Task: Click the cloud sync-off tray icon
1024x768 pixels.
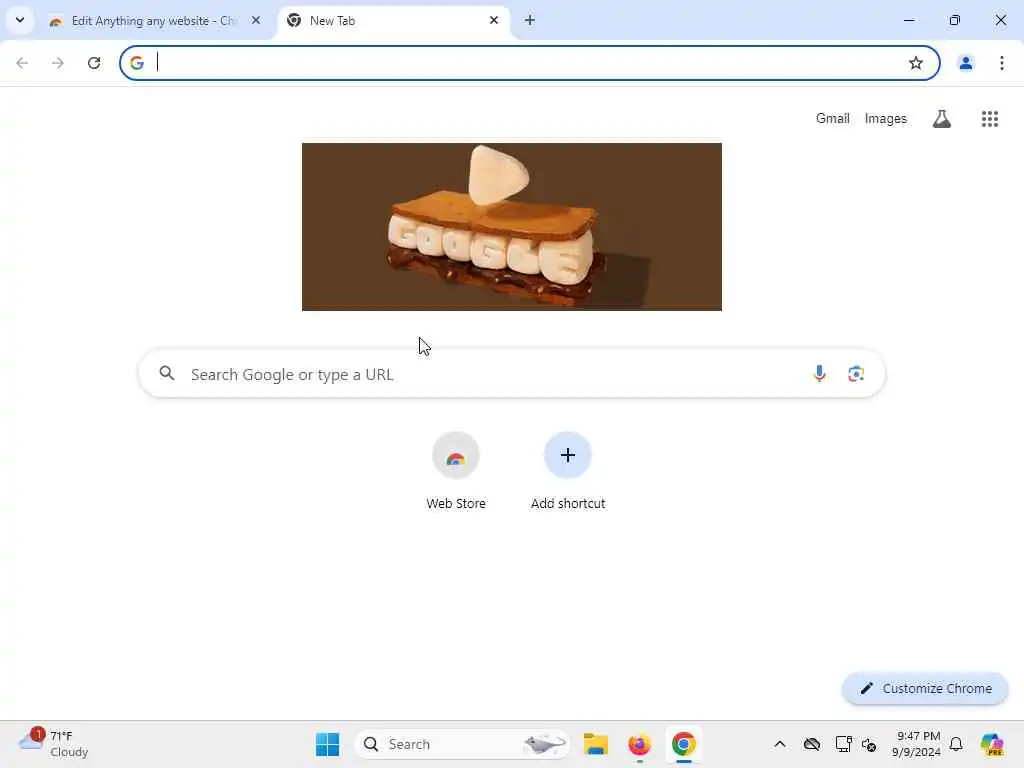Action: click(x=812, y=744)
